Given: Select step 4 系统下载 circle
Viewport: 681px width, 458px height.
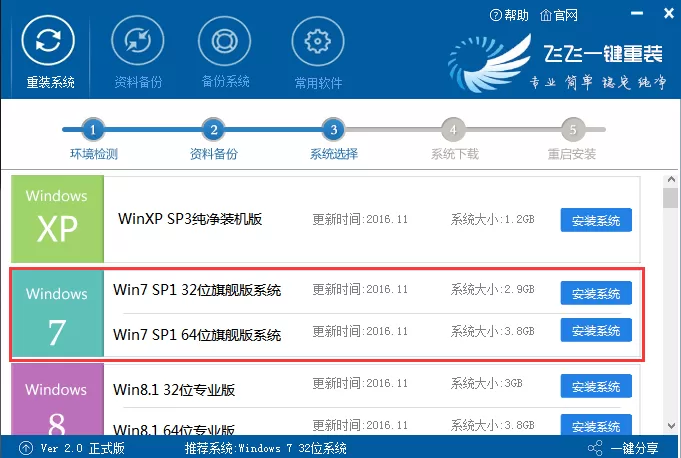Looking at the screenshot, I should [453, 129].
